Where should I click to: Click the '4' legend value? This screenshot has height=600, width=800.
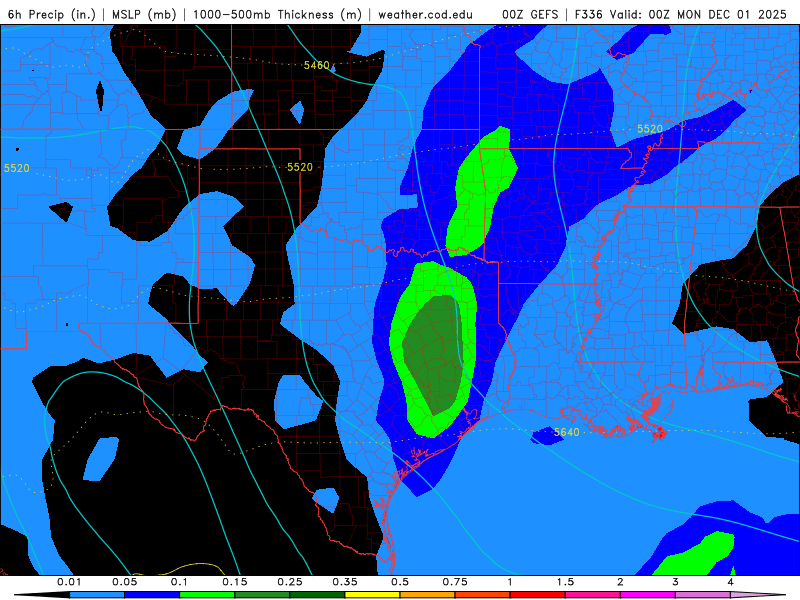731,582
